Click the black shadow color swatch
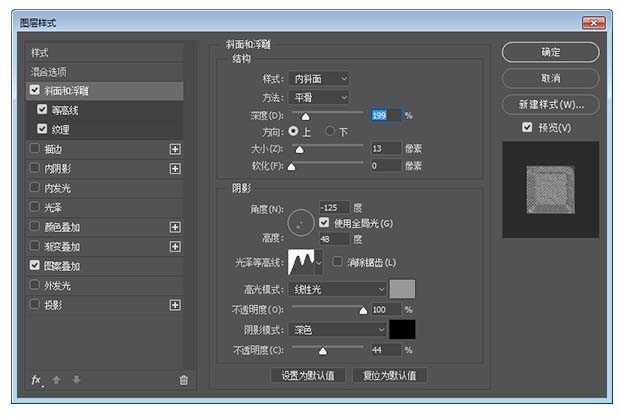620x419 pixels. [x=402, y=329]
